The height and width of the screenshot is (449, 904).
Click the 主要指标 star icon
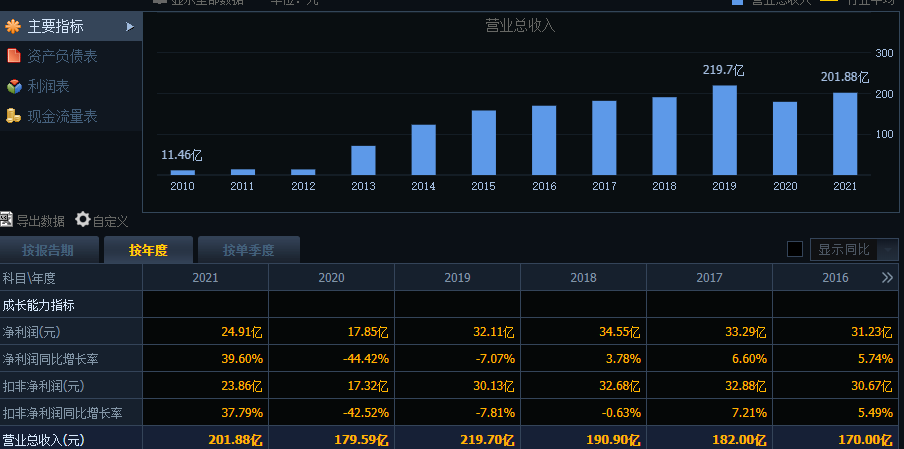tap(13, 27)
